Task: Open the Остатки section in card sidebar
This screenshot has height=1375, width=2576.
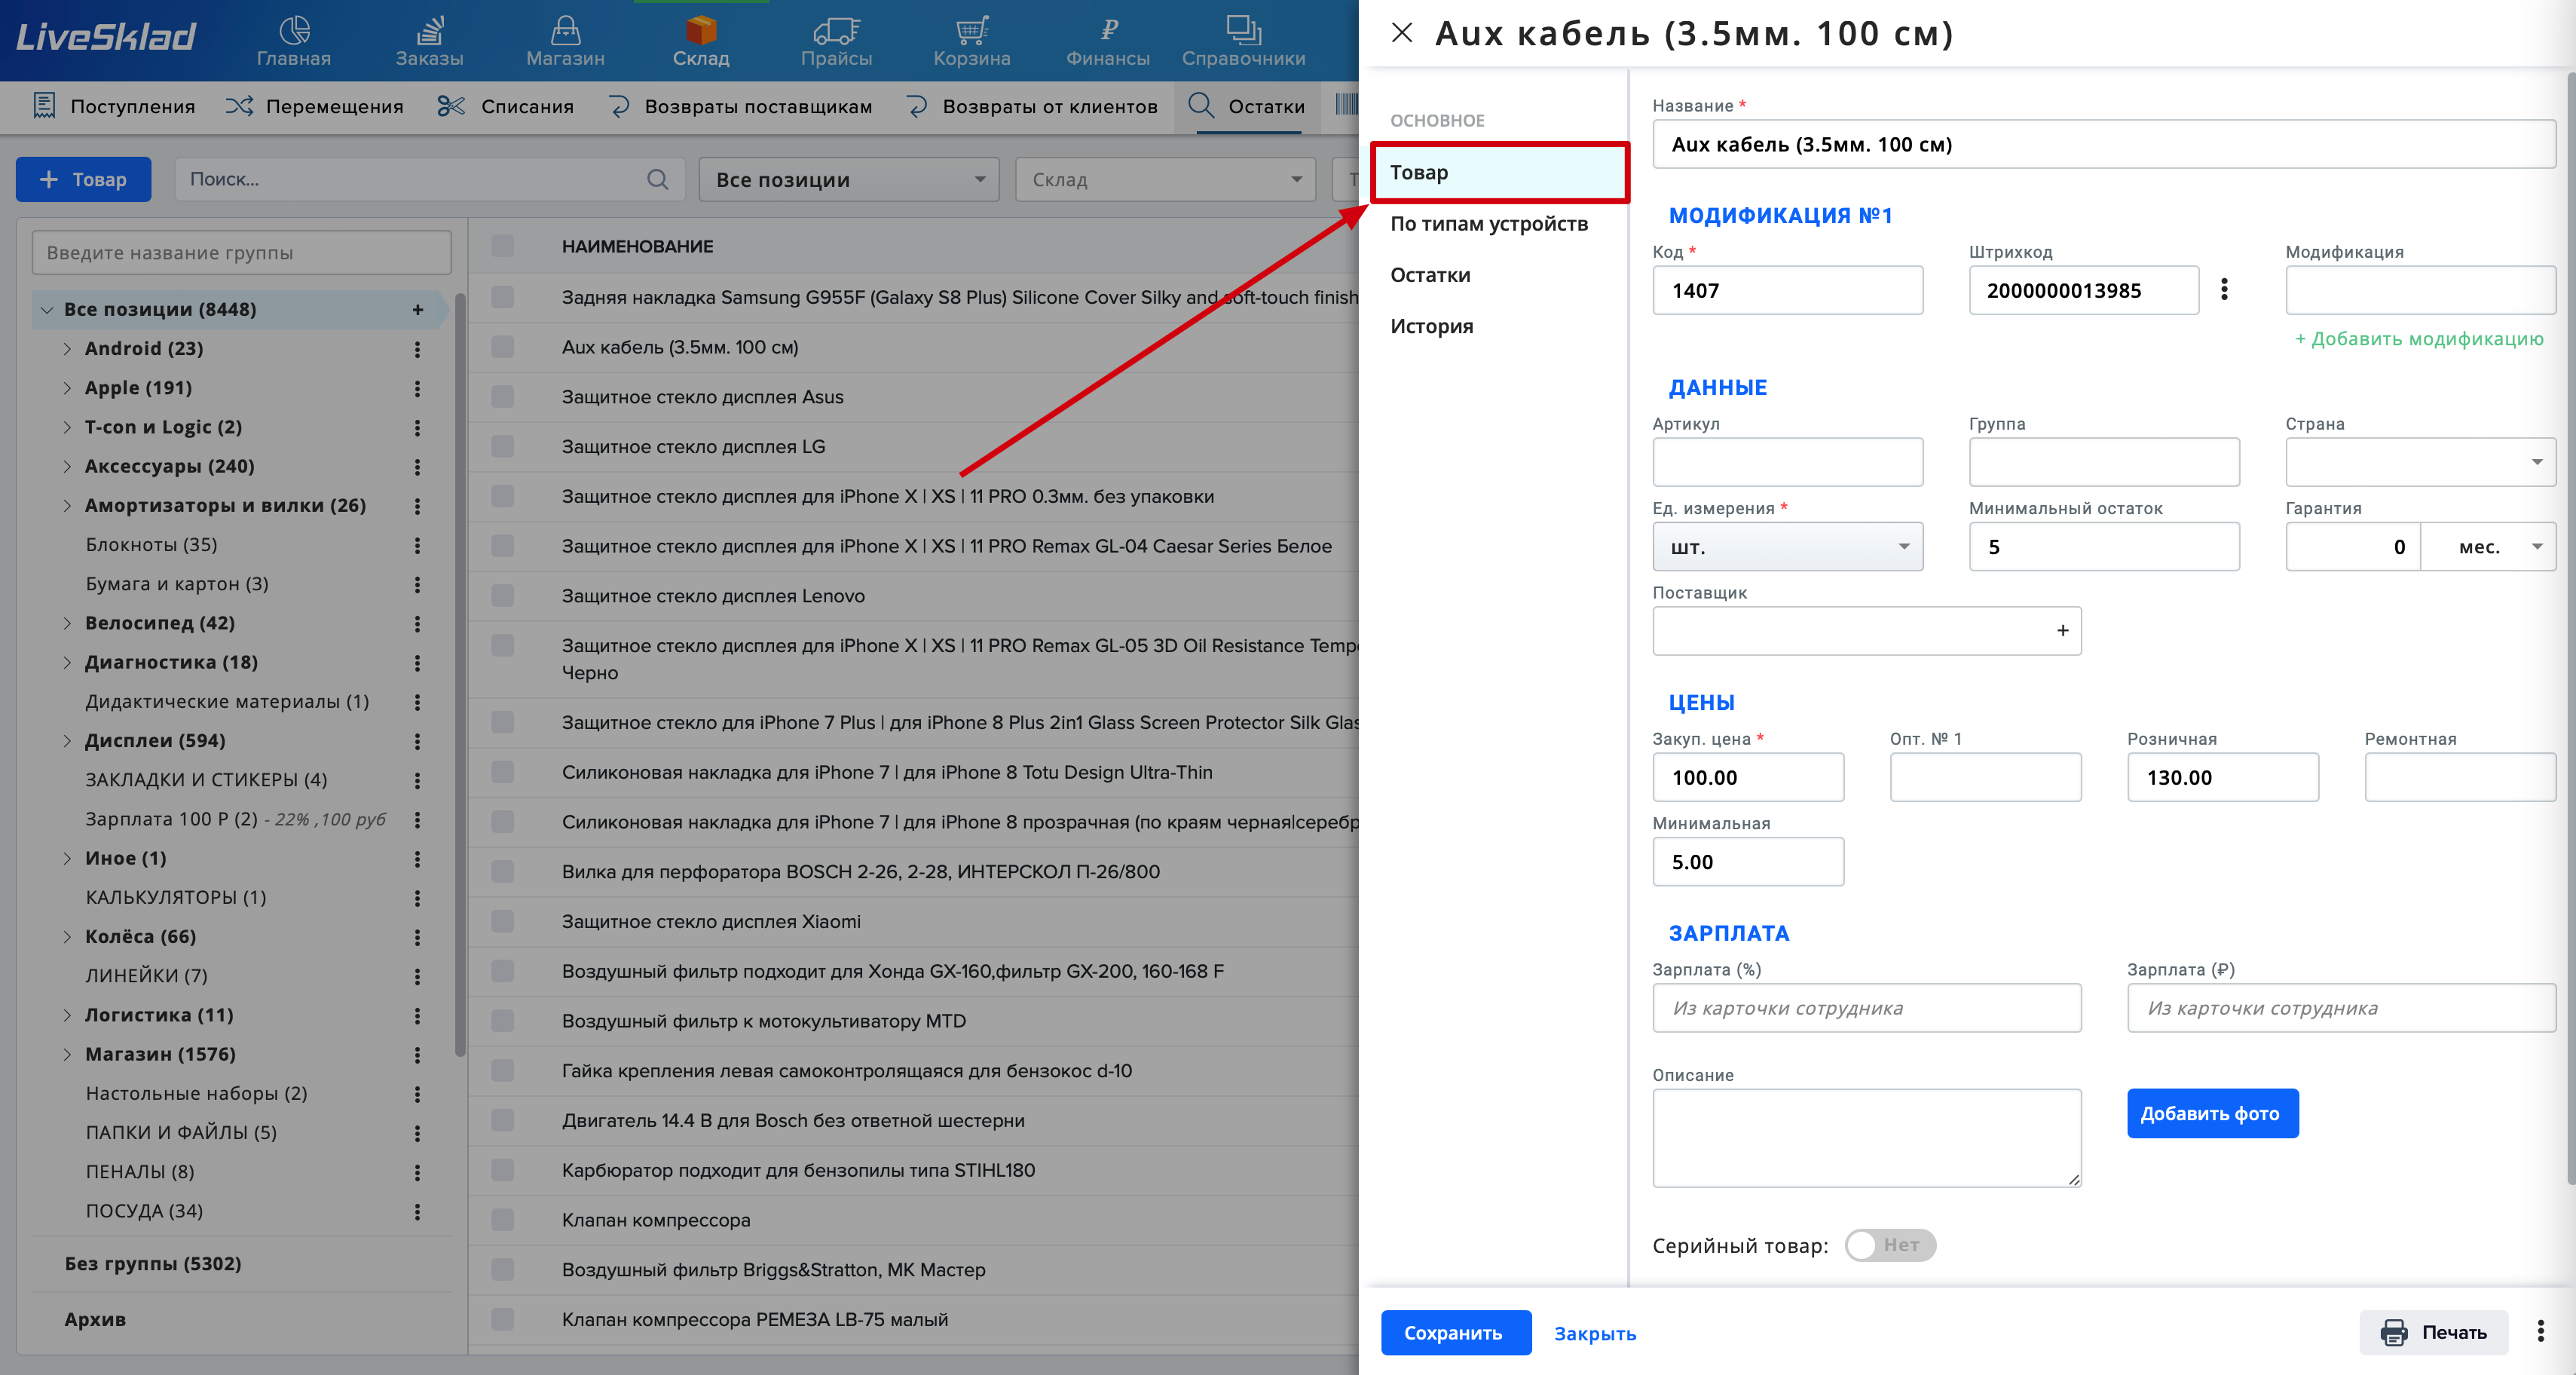Action: tap(1430, 275)
